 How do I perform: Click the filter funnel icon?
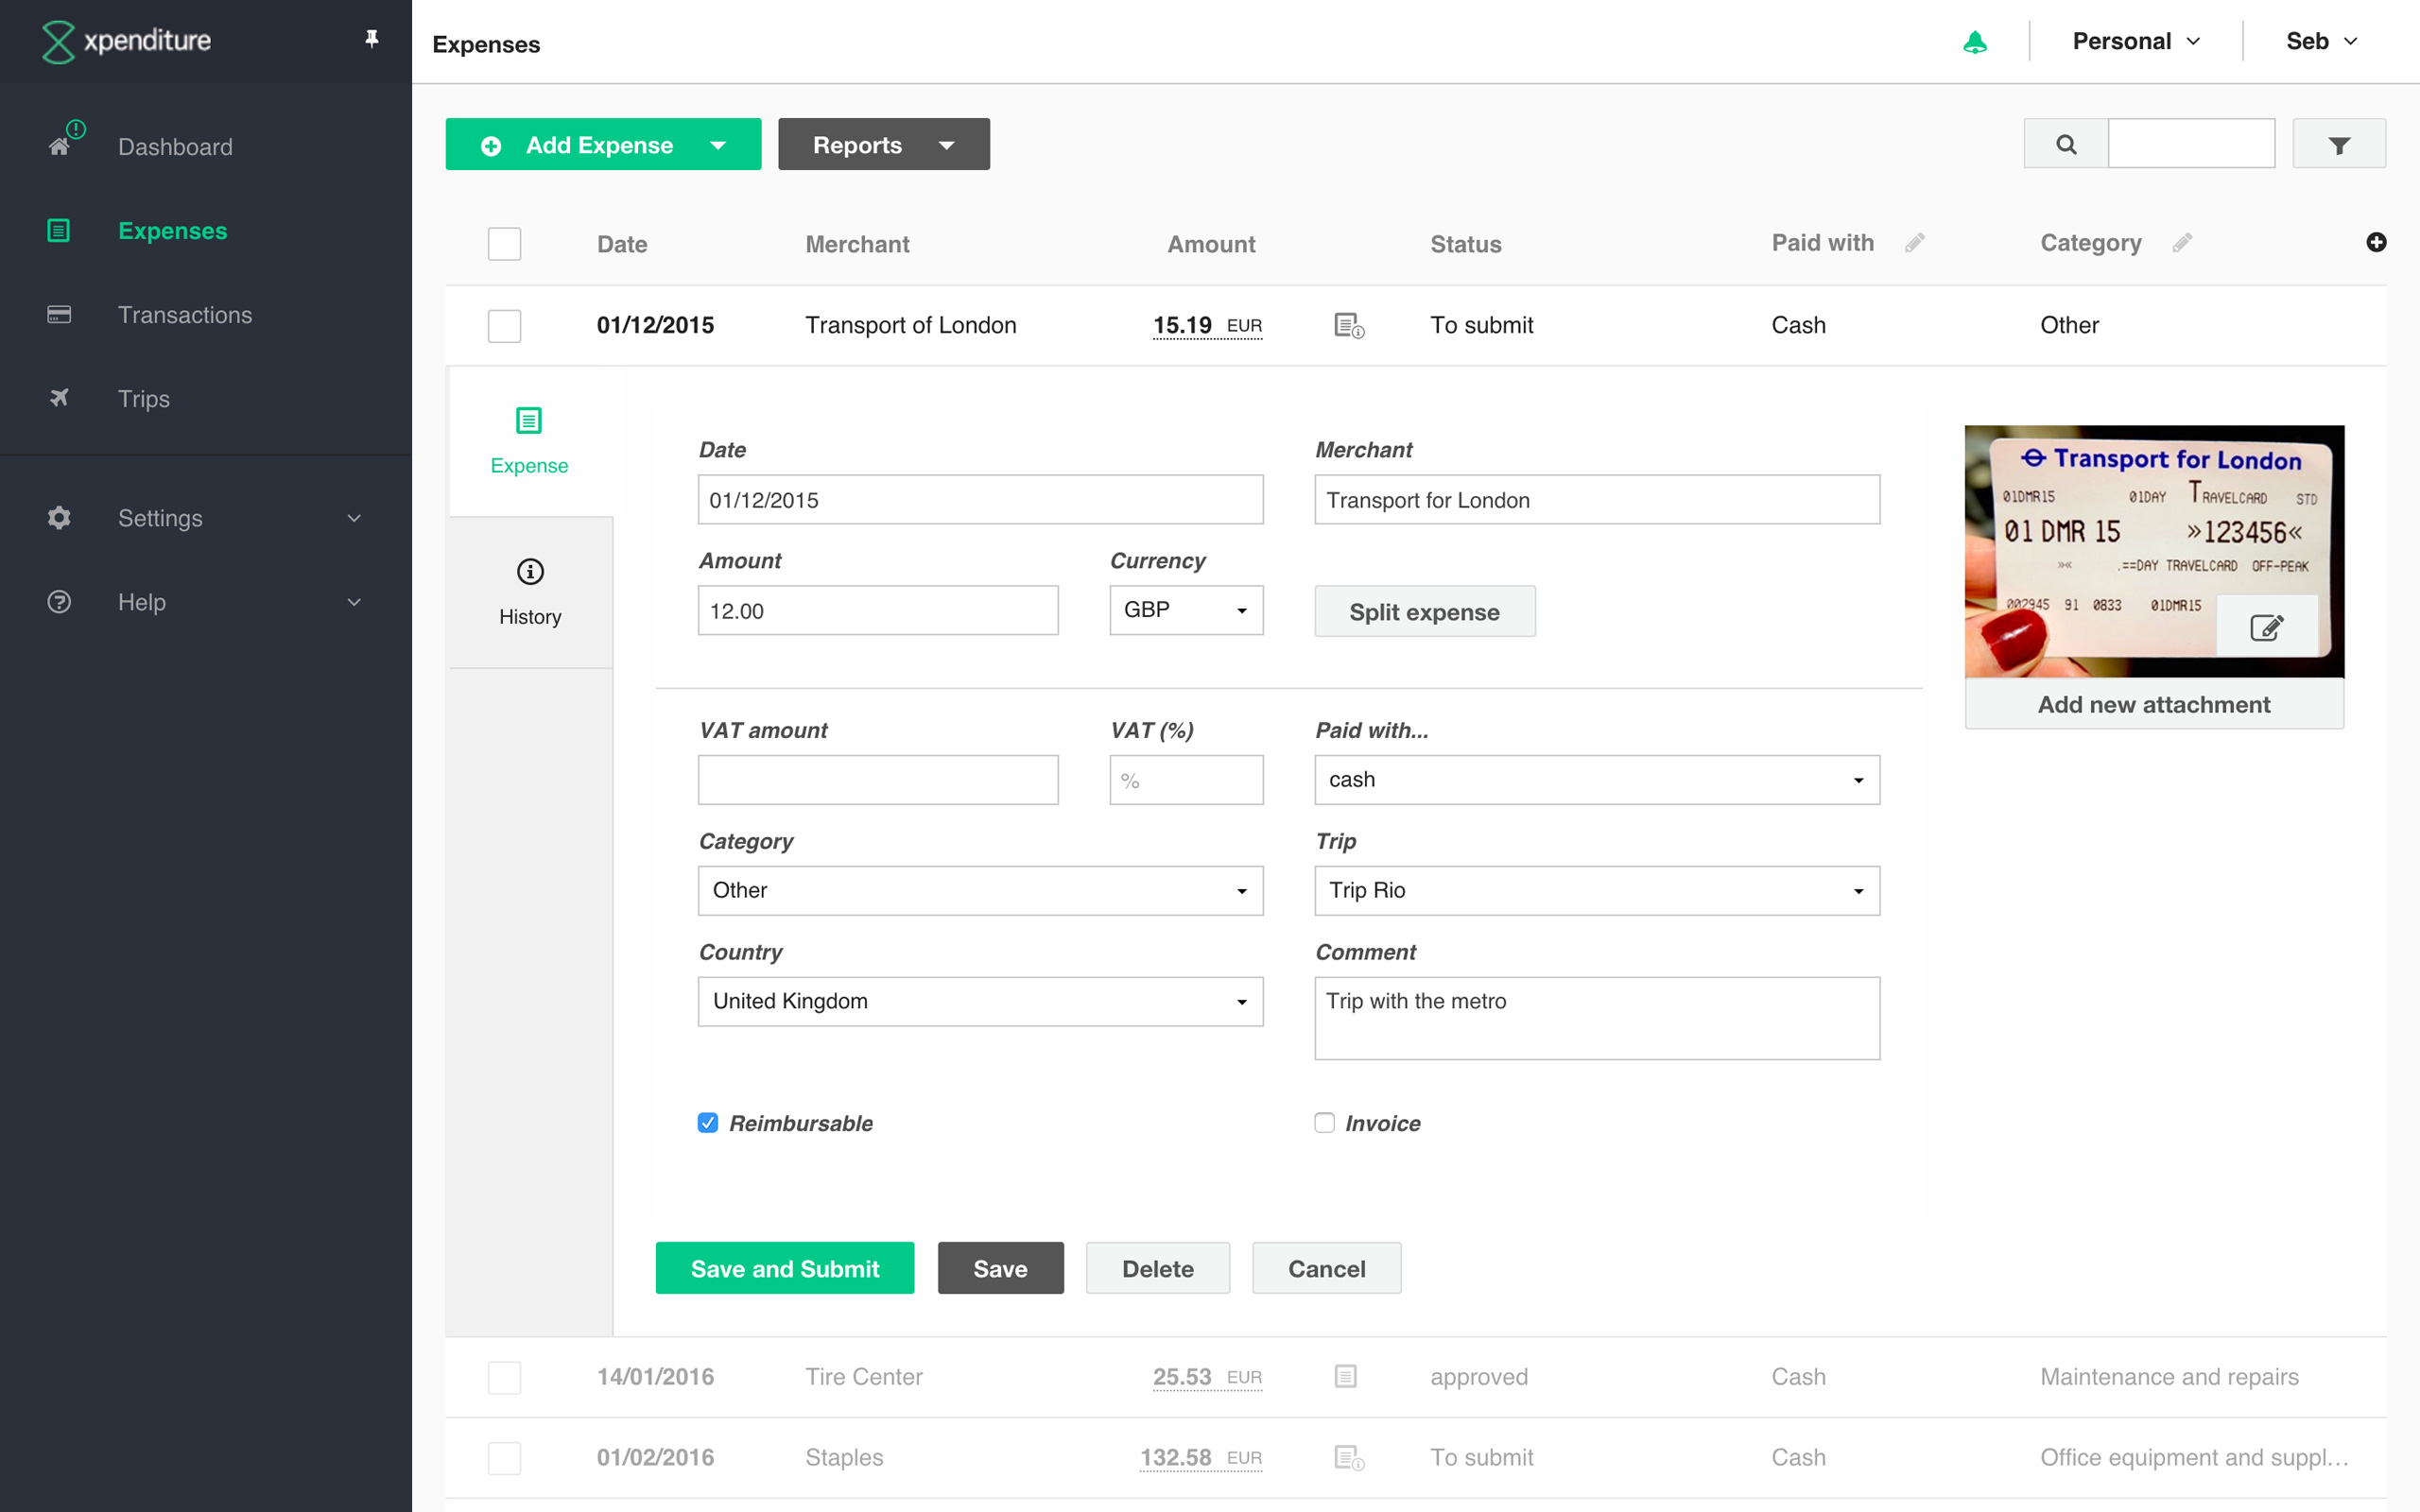(2338, 145)
